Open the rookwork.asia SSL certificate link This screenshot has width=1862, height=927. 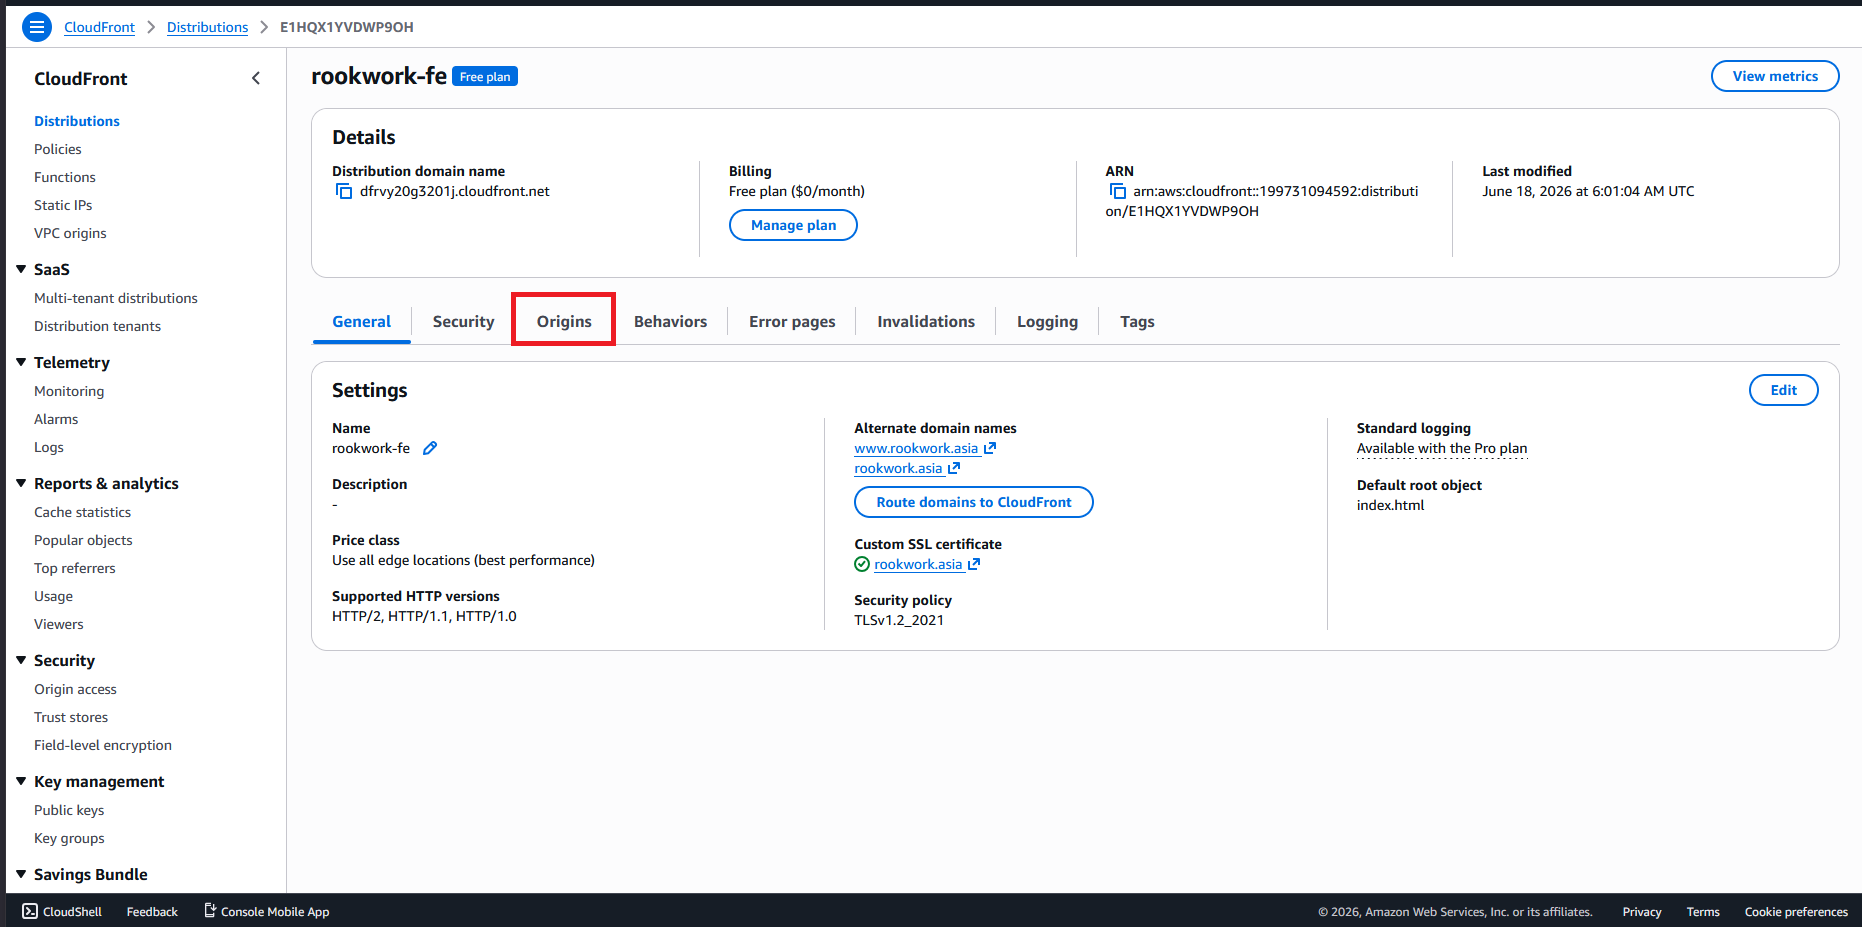tap(927, 564)
